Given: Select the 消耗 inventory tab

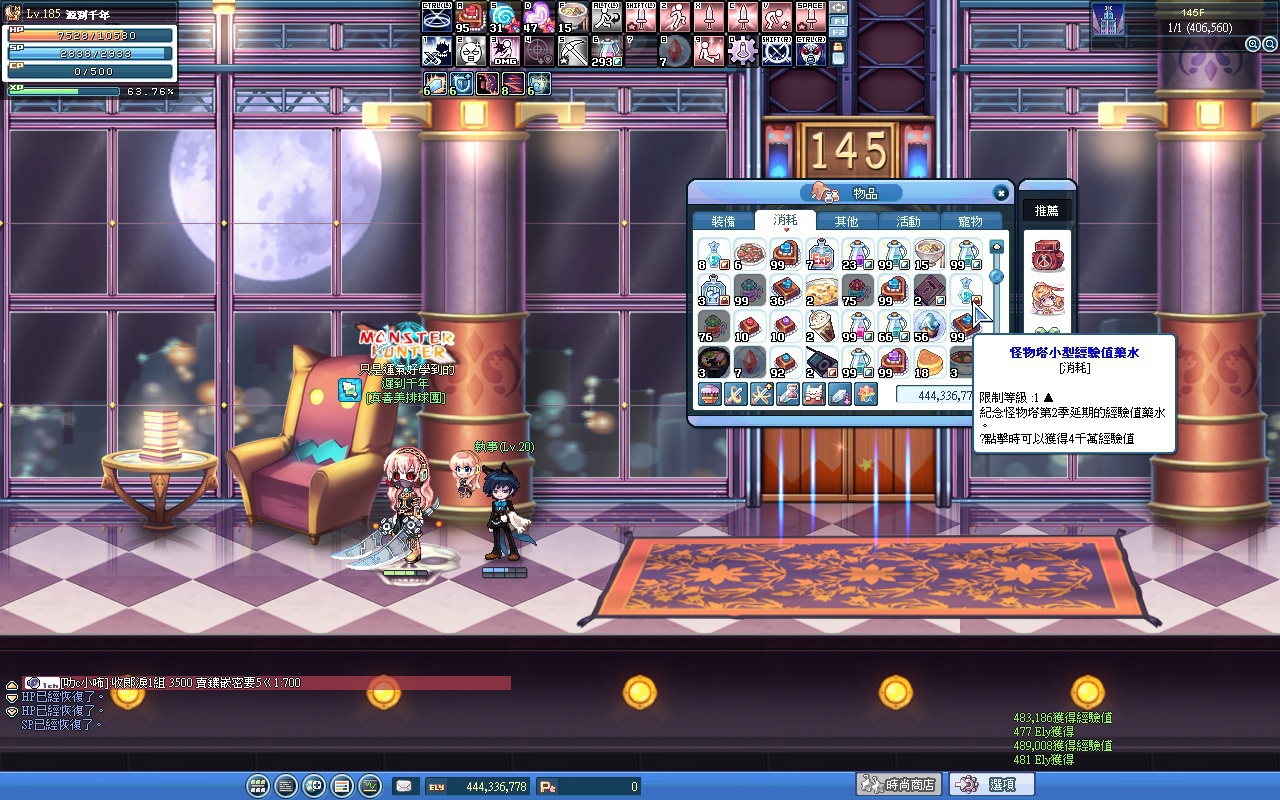Looking at the screenshot, I should 785,220.
